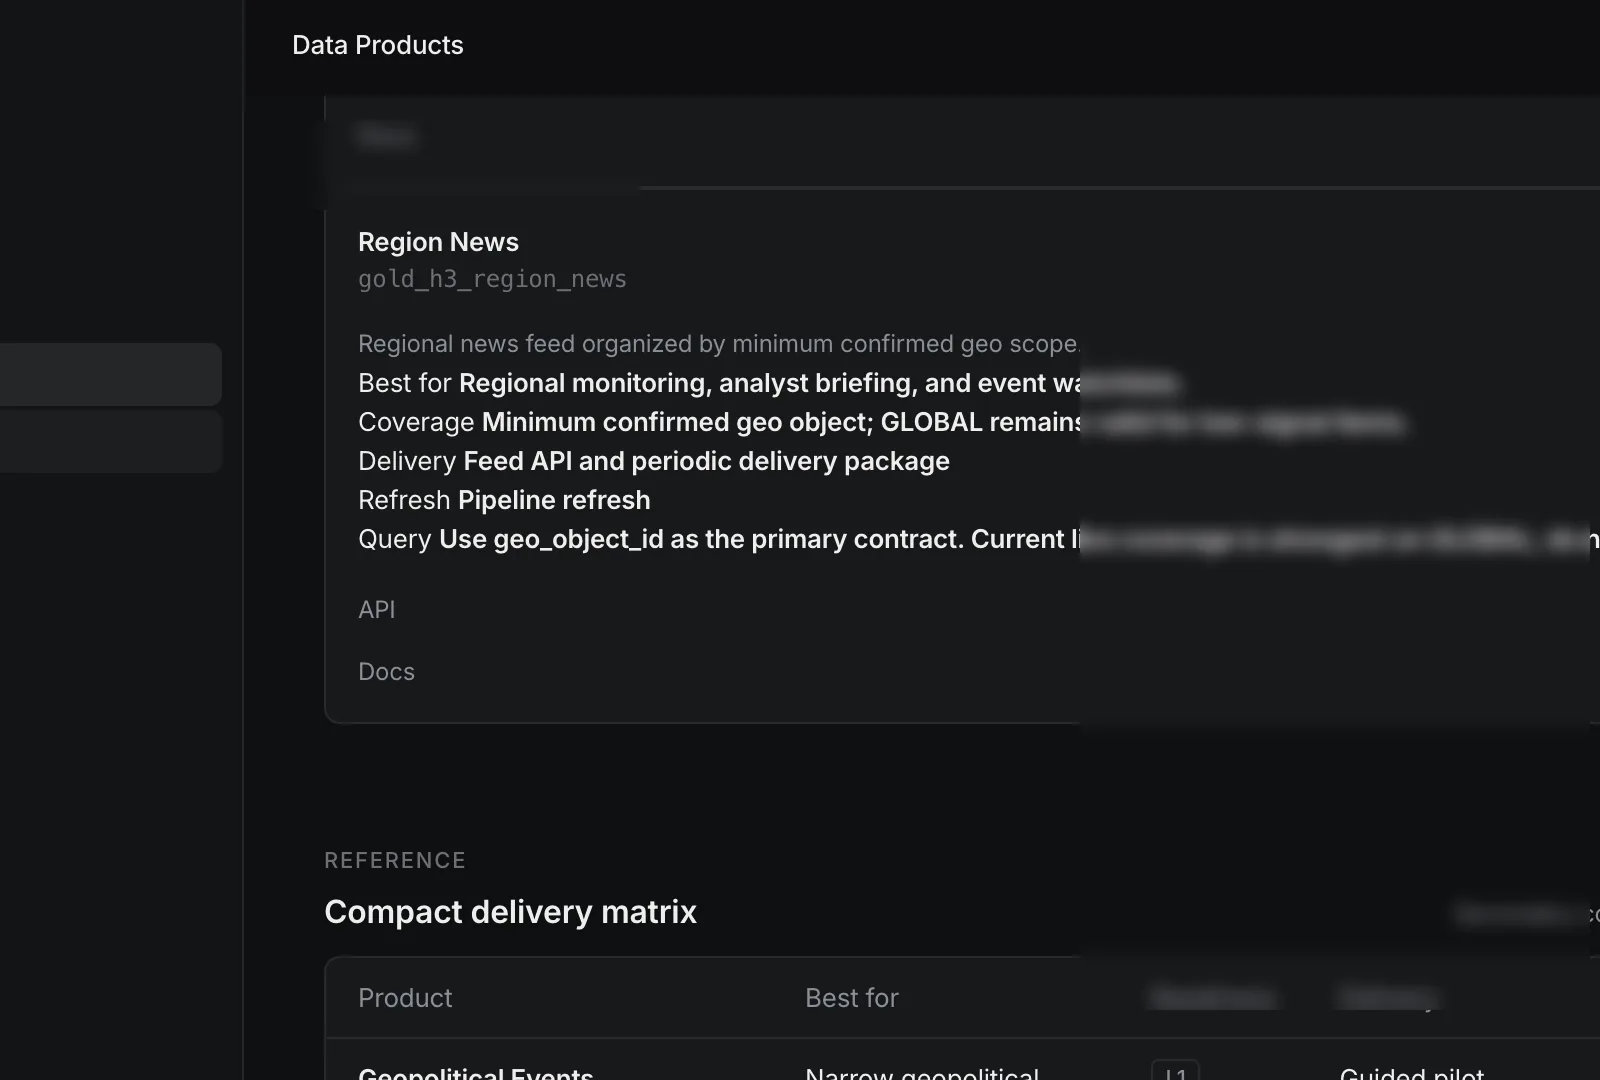Open the API link on Region News card
Screen dimensions: 1600x1080
(376, 609)
